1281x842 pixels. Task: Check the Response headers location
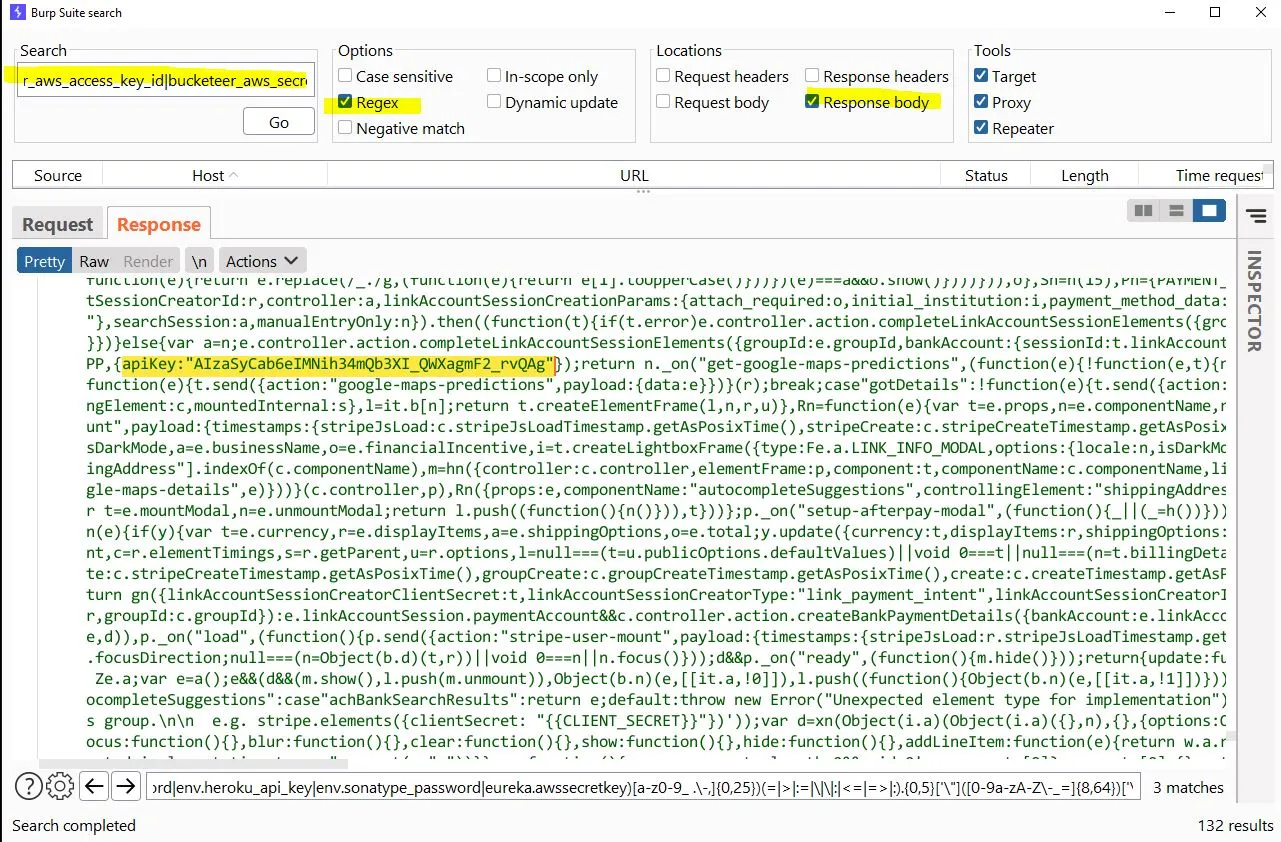[812, 76]
